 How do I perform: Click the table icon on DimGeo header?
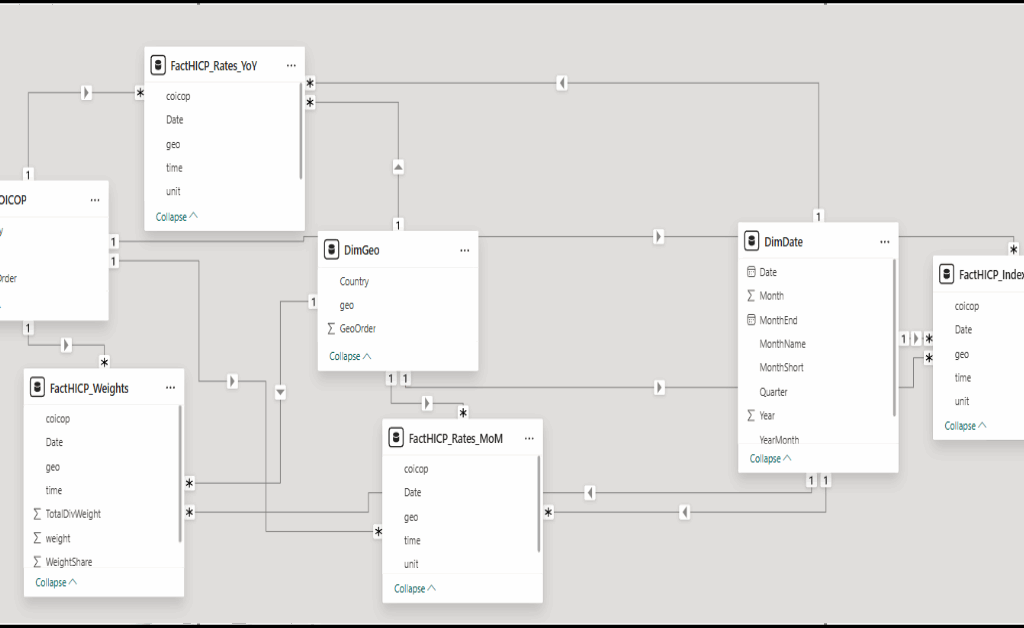coord(331,249)
